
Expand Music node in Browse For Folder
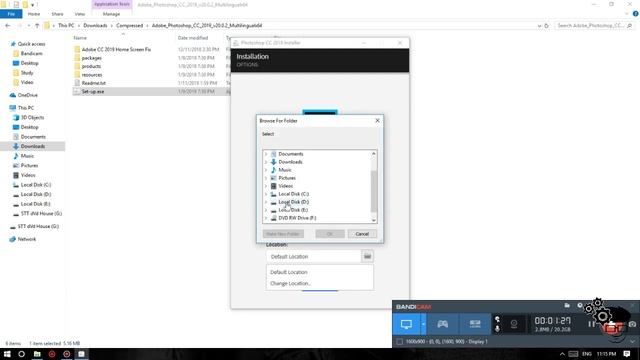(x=266, y=170)
